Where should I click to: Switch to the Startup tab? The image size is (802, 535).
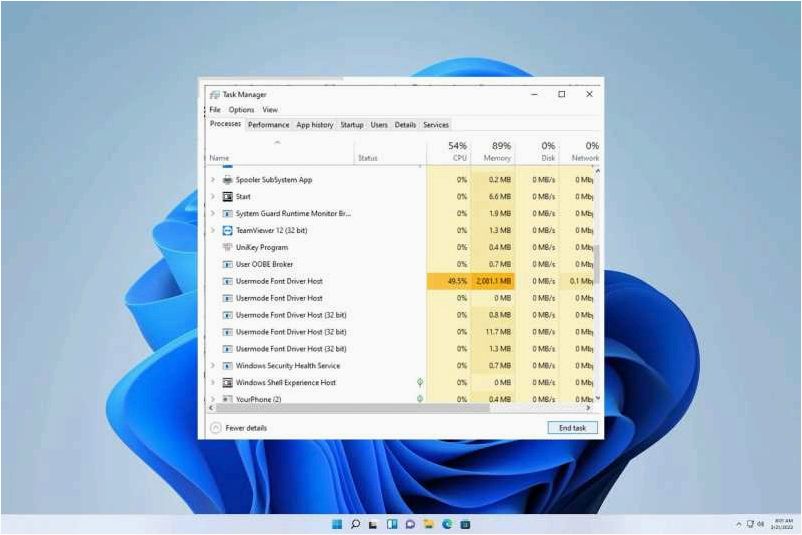click(x=352, y=125)
